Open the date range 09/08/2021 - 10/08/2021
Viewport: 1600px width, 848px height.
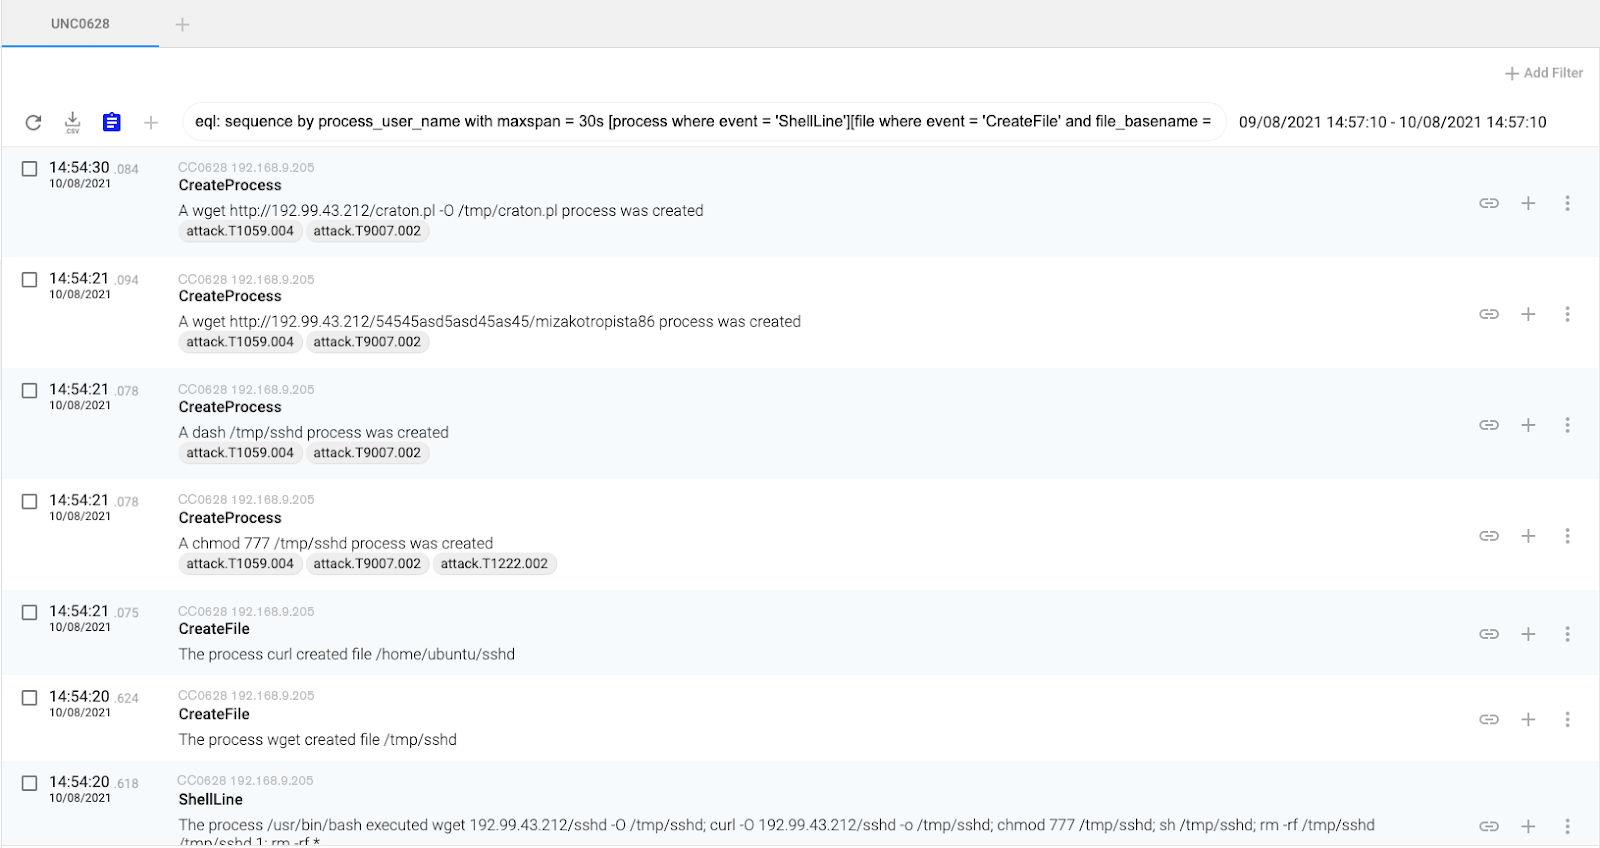pos(1392,122)
